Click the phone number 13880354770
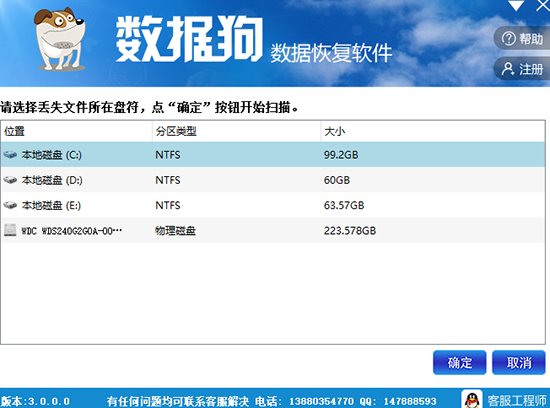The image size is (550, 408). click(321, 401)
